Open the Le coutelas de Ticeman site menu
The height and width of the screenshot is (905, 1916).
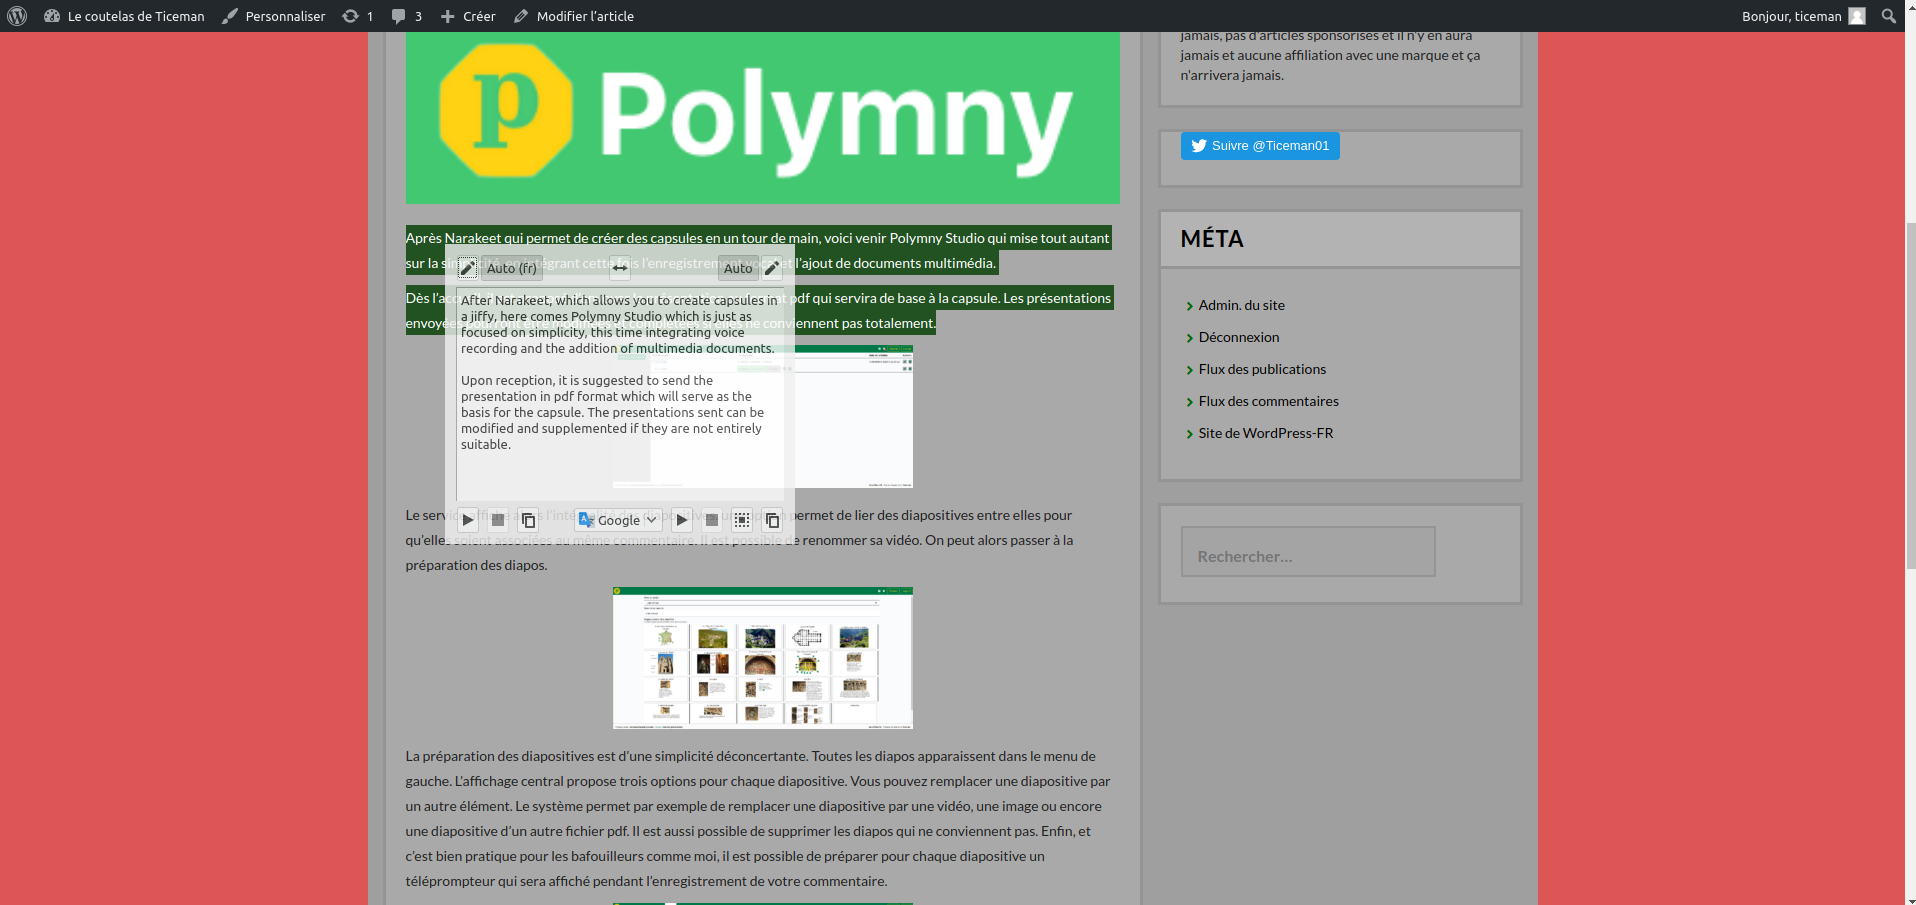[x=124, y=16]
